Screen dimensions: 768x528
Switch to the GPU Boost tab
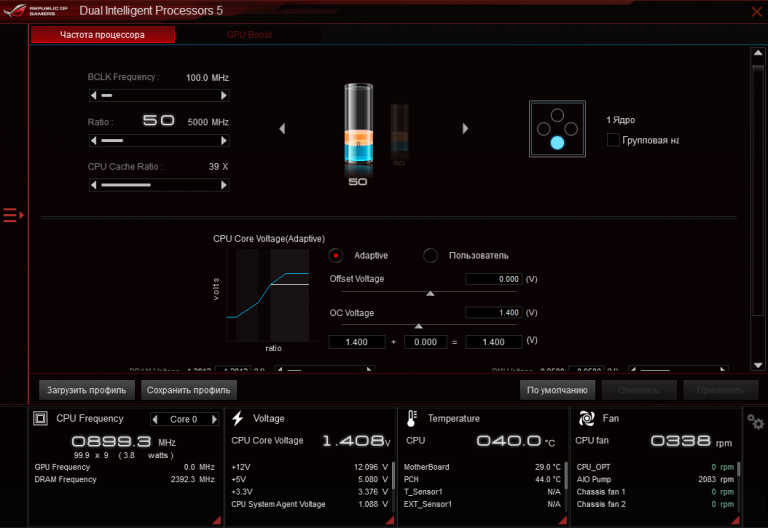click(x=249, y=35)
